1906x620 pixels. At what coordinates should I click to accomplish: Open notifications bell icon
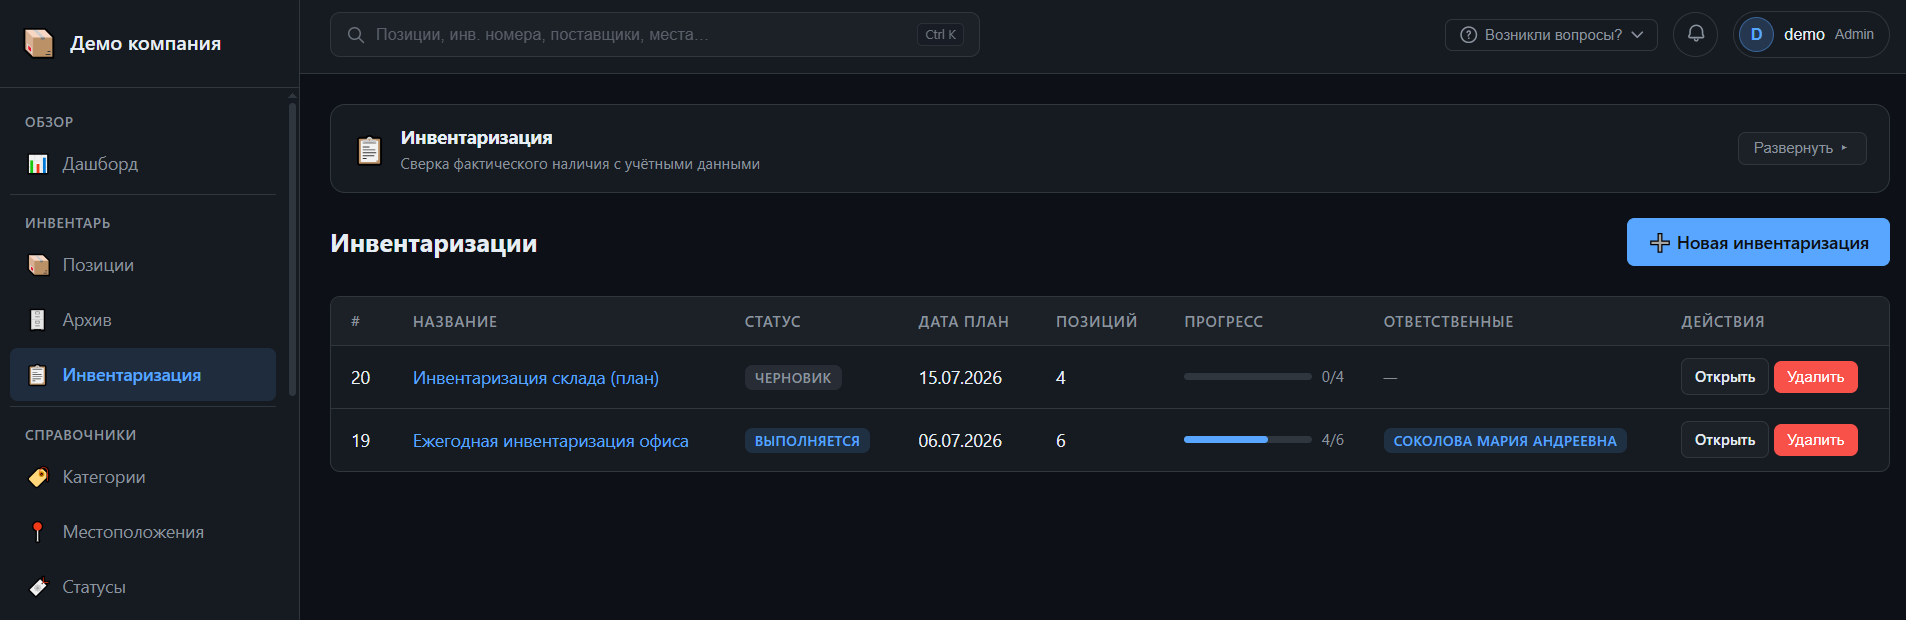click(x=1695, y=34)
